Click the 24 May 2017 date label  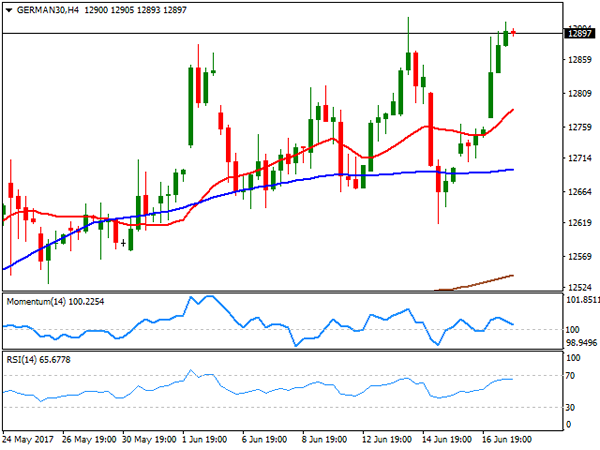(28, 439)
